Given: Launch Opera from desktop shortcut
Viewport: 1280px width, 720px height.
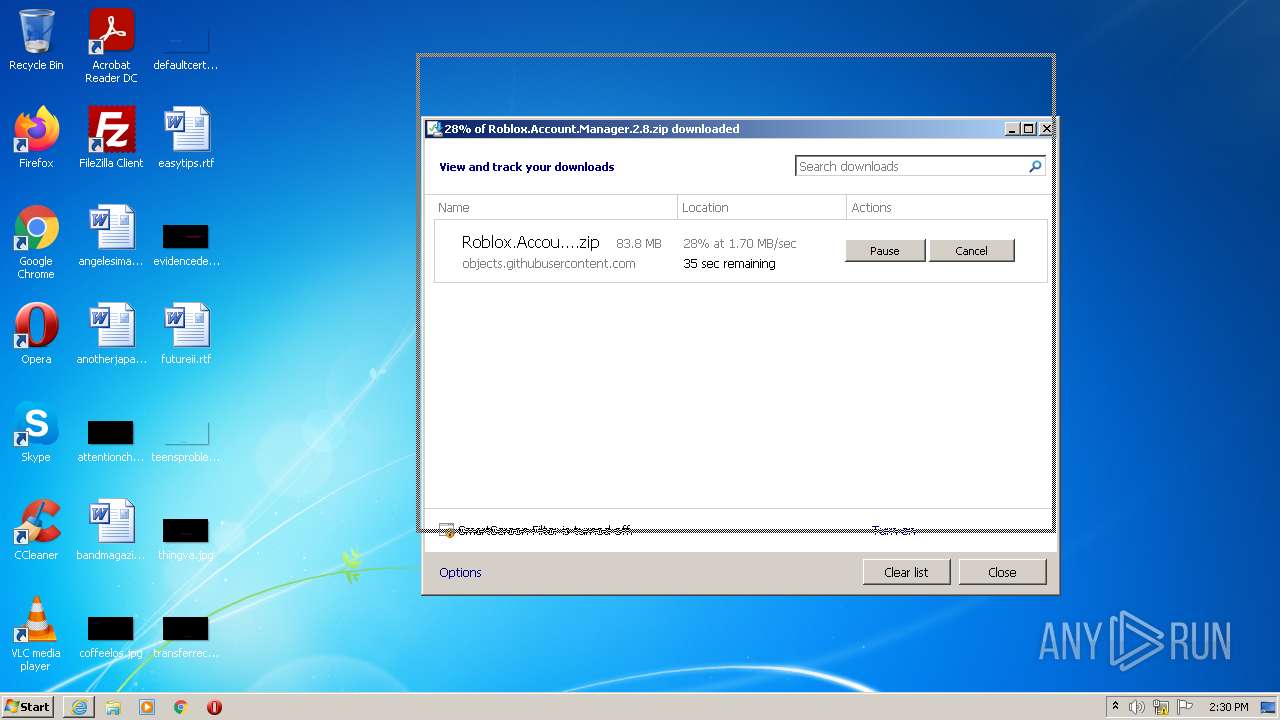Looking at the screenshot, I should coord(36,334).
